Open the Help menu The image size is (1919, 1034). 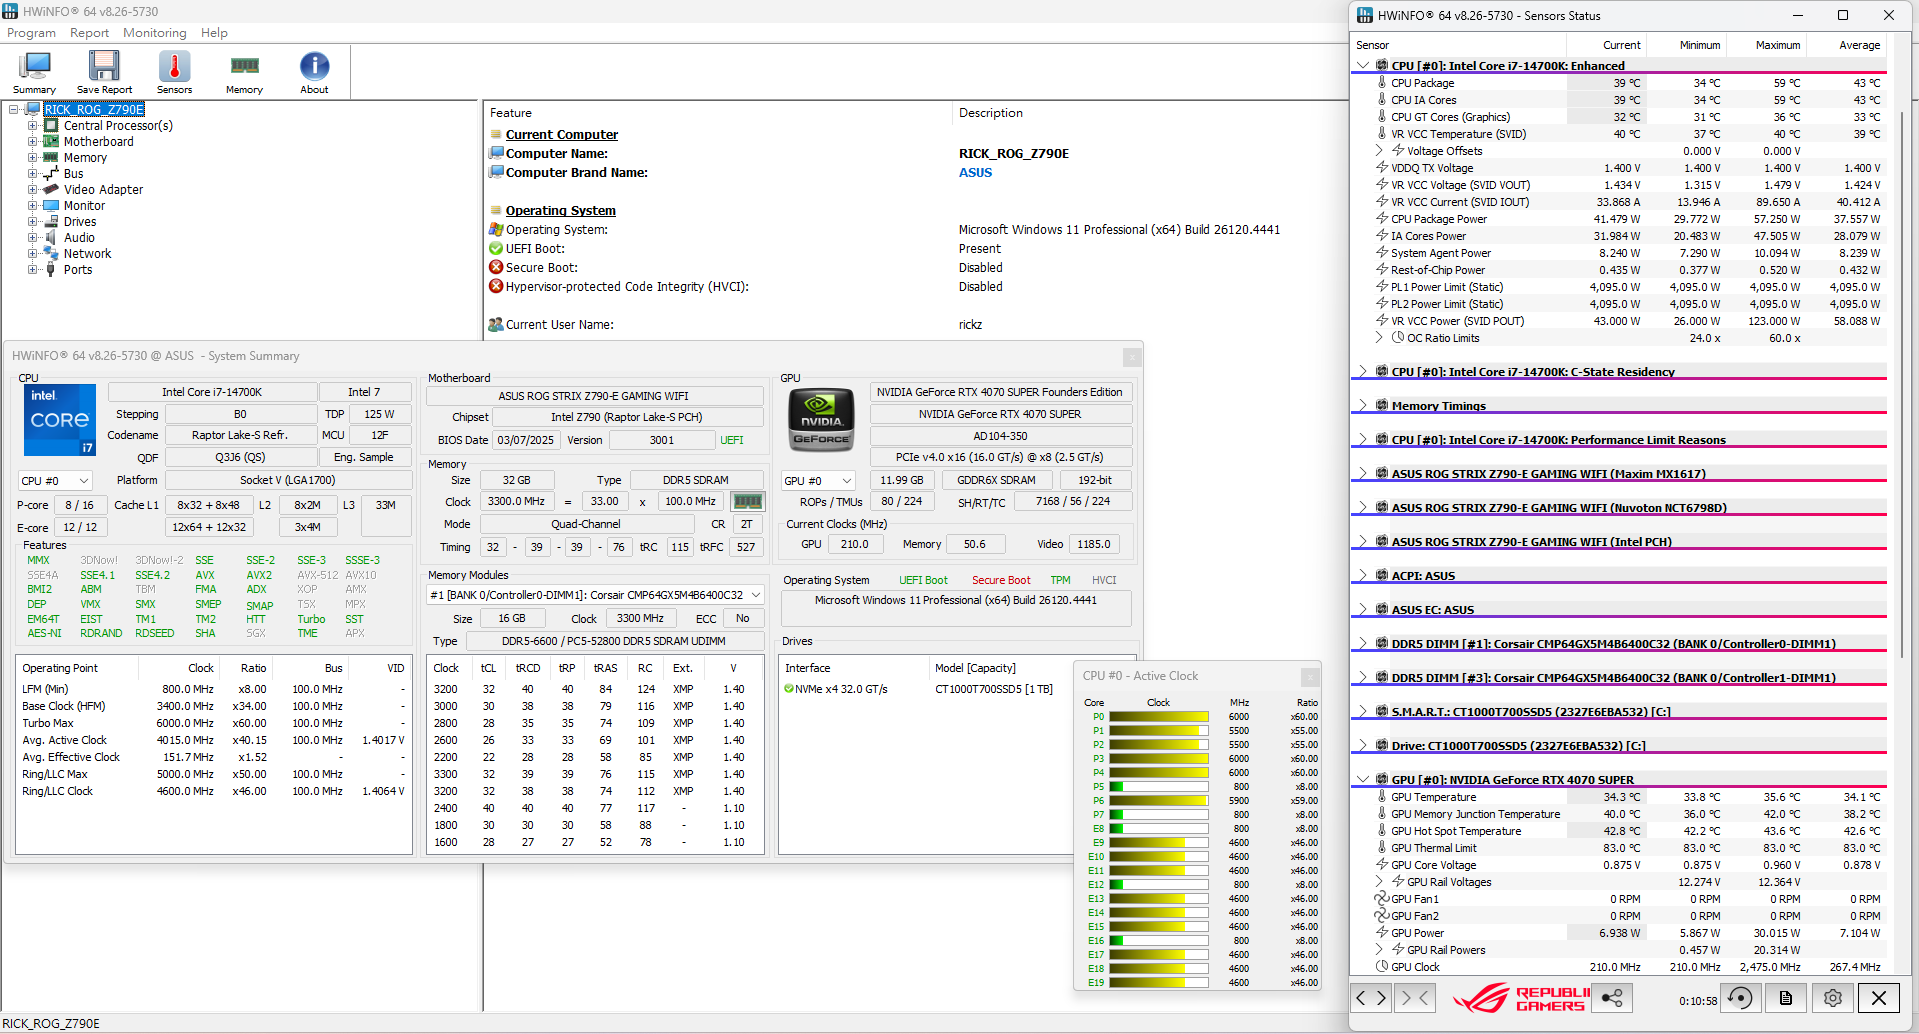coord(214,33)
